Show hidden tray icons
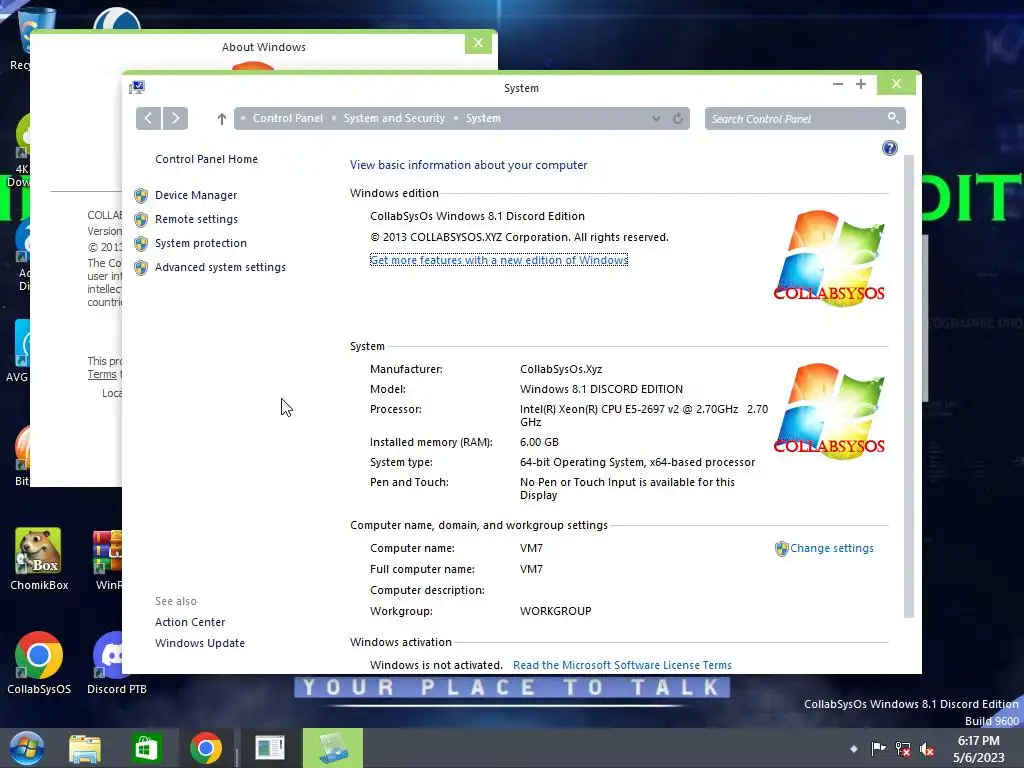Screen dimensions: 1024x768 click(854, 749)
